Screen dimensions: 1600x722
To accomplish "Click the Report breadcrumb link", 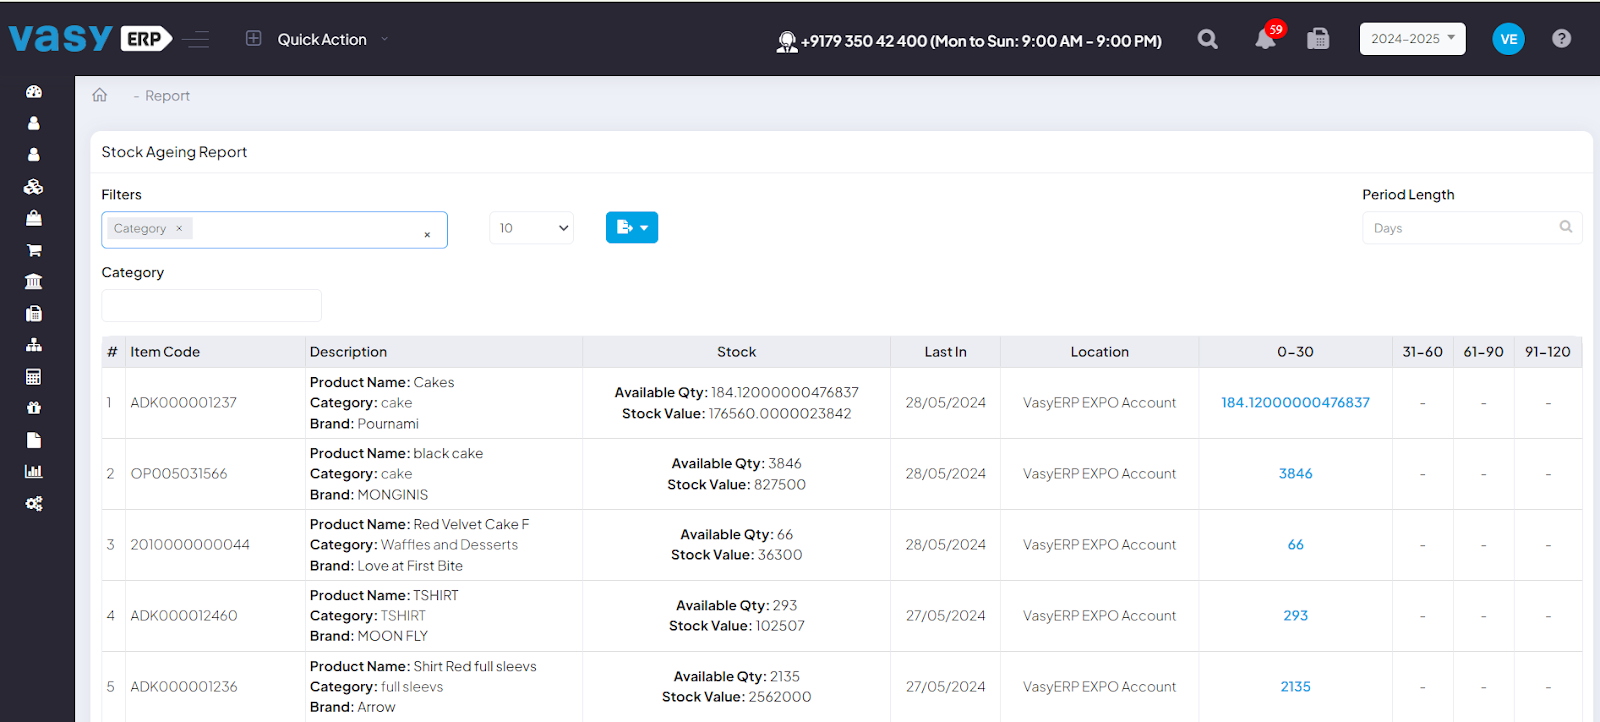I will [167, 96].
